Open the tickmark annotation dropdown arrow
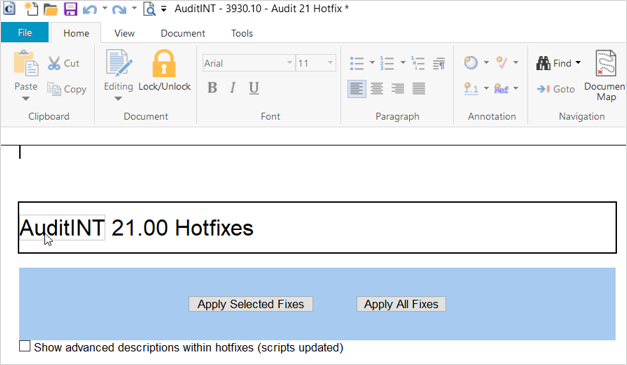The height and width of the screenshot is (365, 627). [516, 62]
